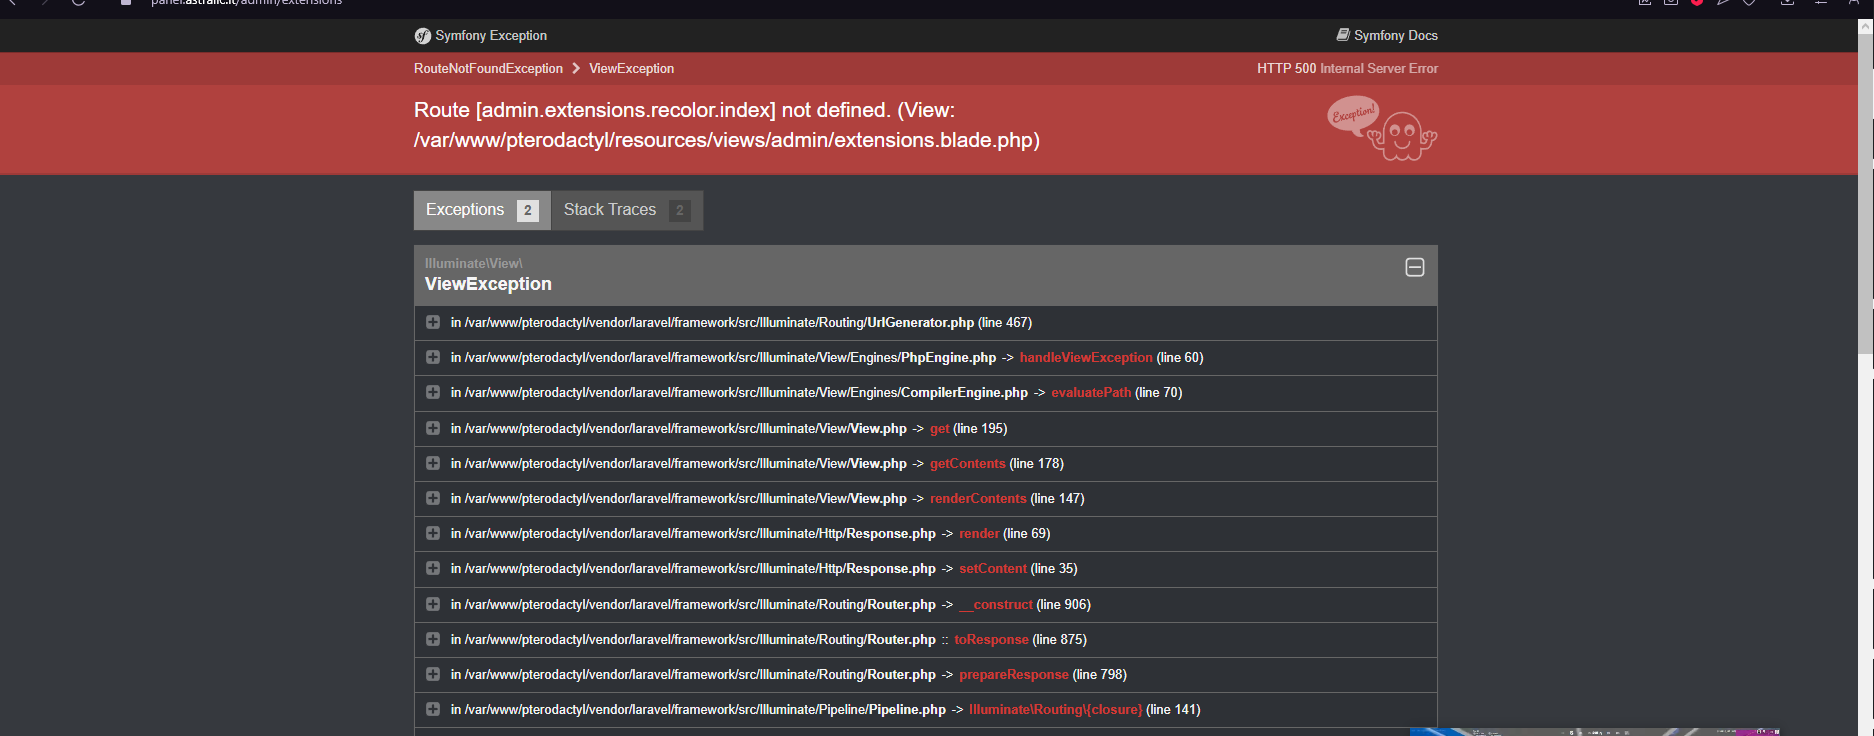The width and height of the screenshot is (1874, 736).
Task: Click the Illuminate\Routing\{closure} text
Action: tap(1056, 710)
